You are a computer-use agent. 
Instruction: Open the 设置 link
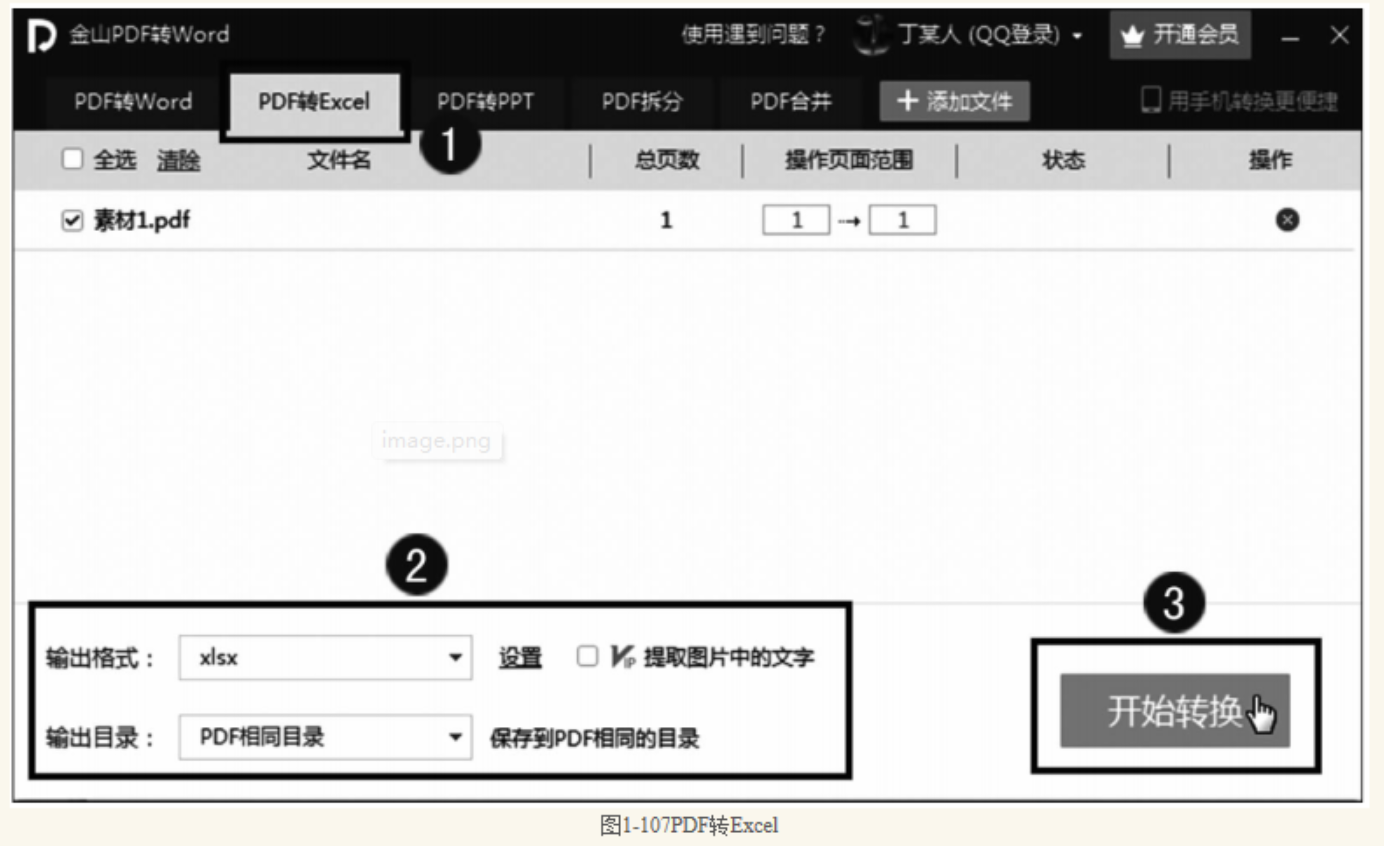click(x=520, y=658)
